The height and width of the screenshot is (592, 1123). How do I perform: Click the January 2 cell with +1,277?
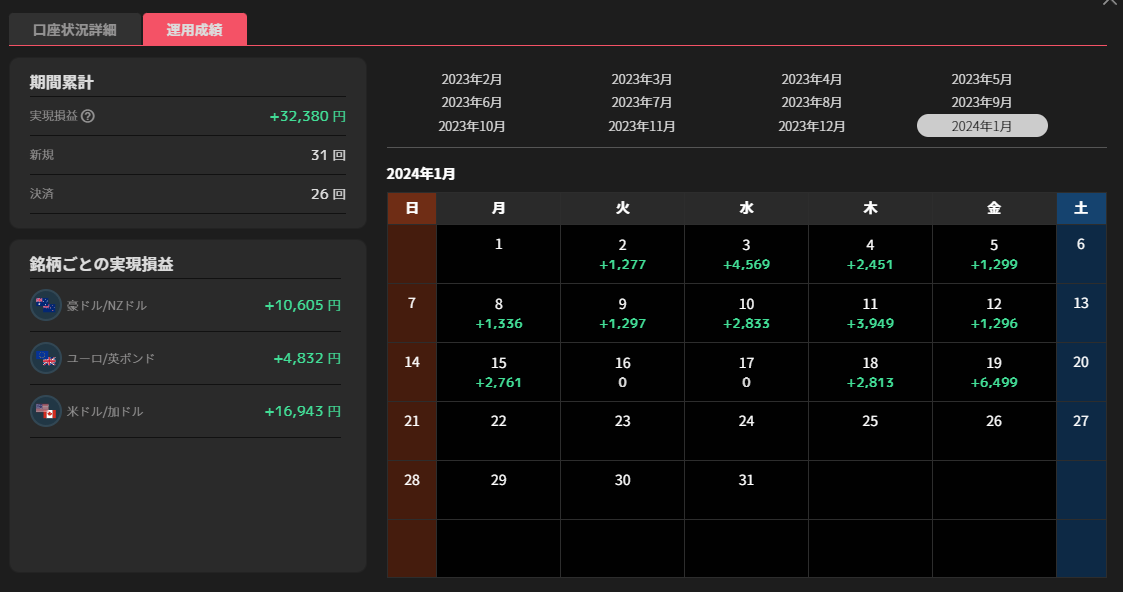622,254
